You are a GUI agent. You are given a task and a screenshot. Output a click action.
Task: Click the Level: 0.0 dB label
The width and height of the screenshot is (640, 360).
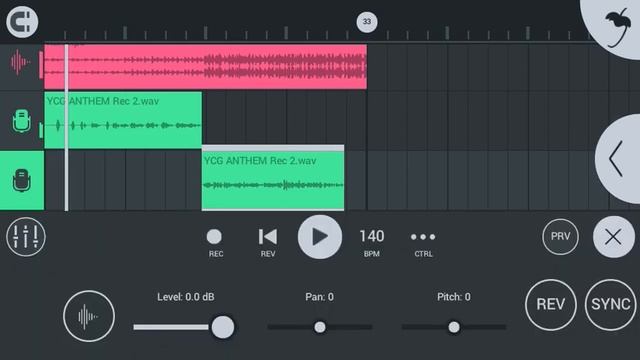coord(186,297)
